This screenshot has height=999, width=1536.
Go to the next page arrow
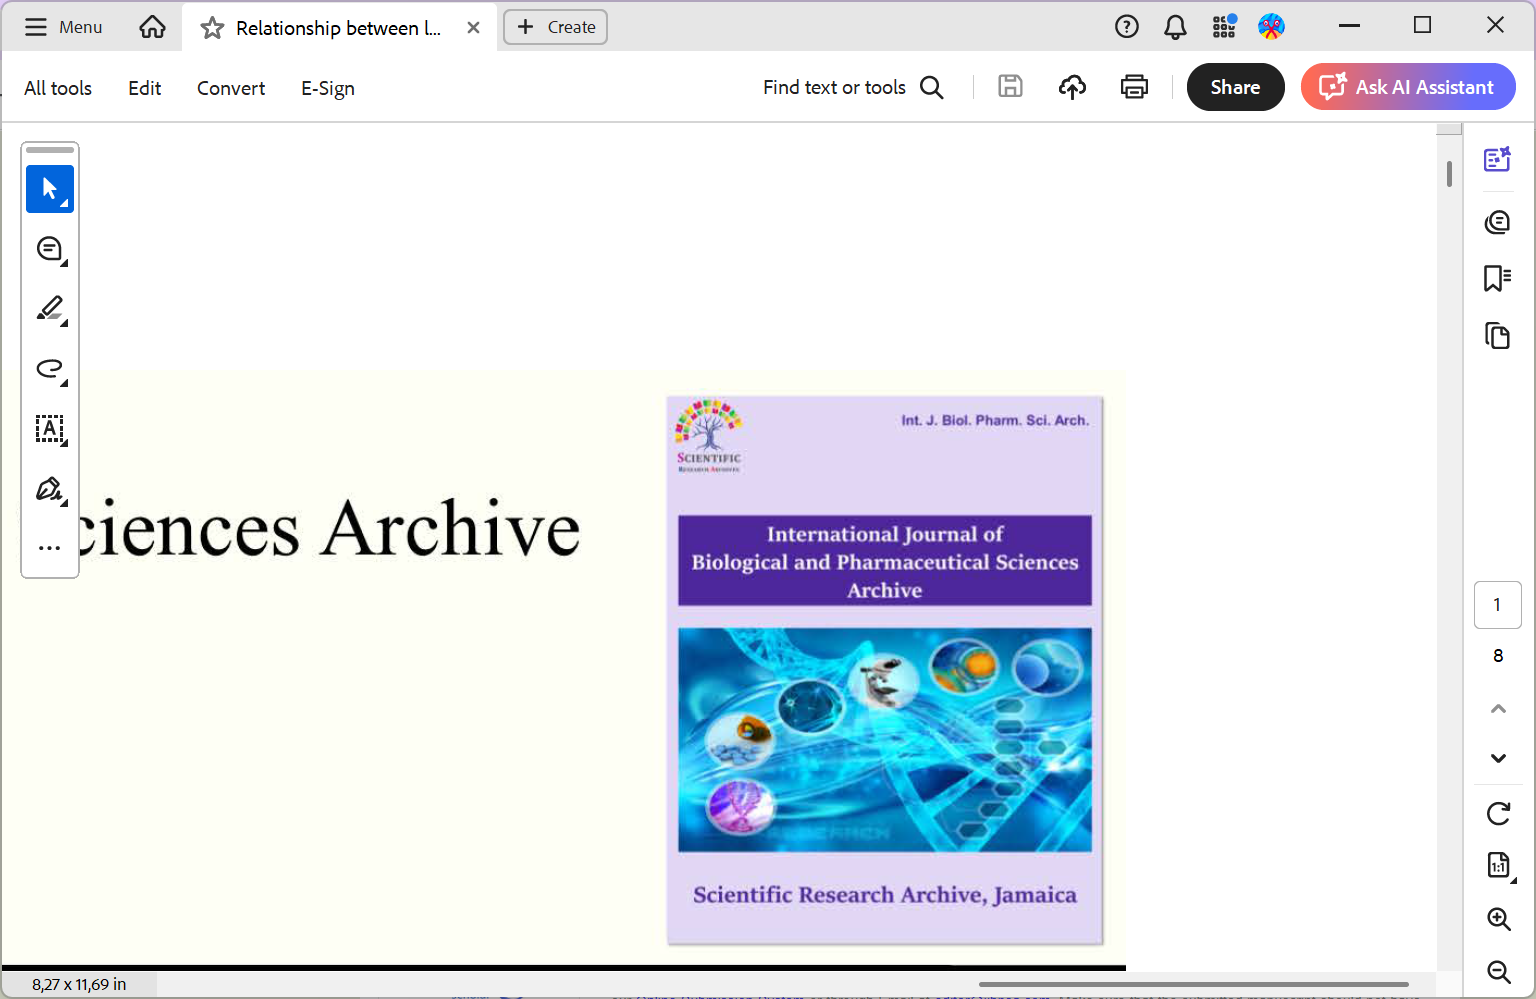(1498, 758)
